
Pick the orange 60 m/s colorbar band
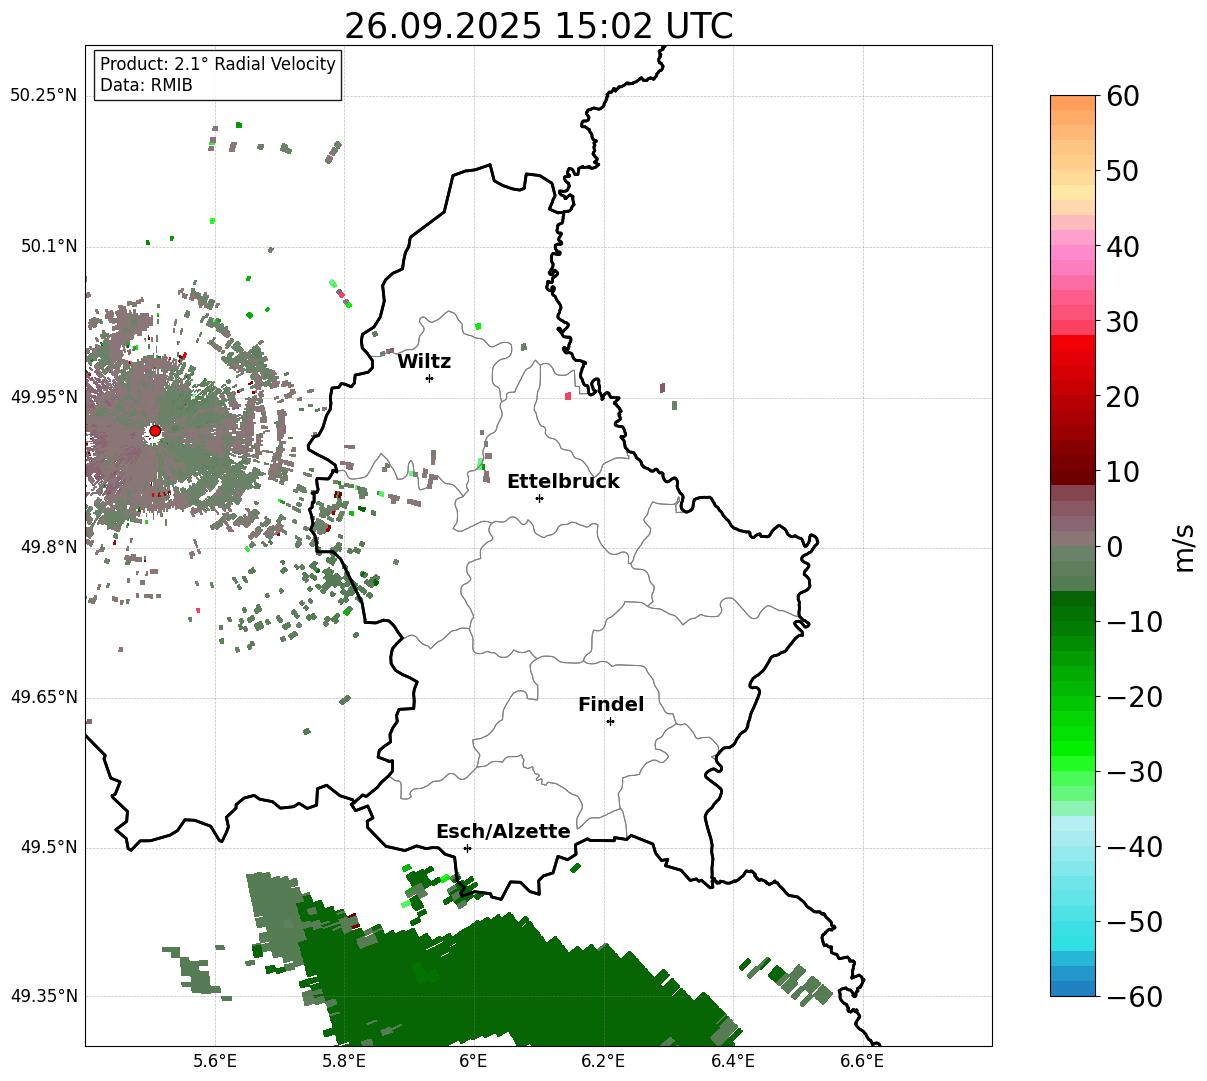point(1073,103)
